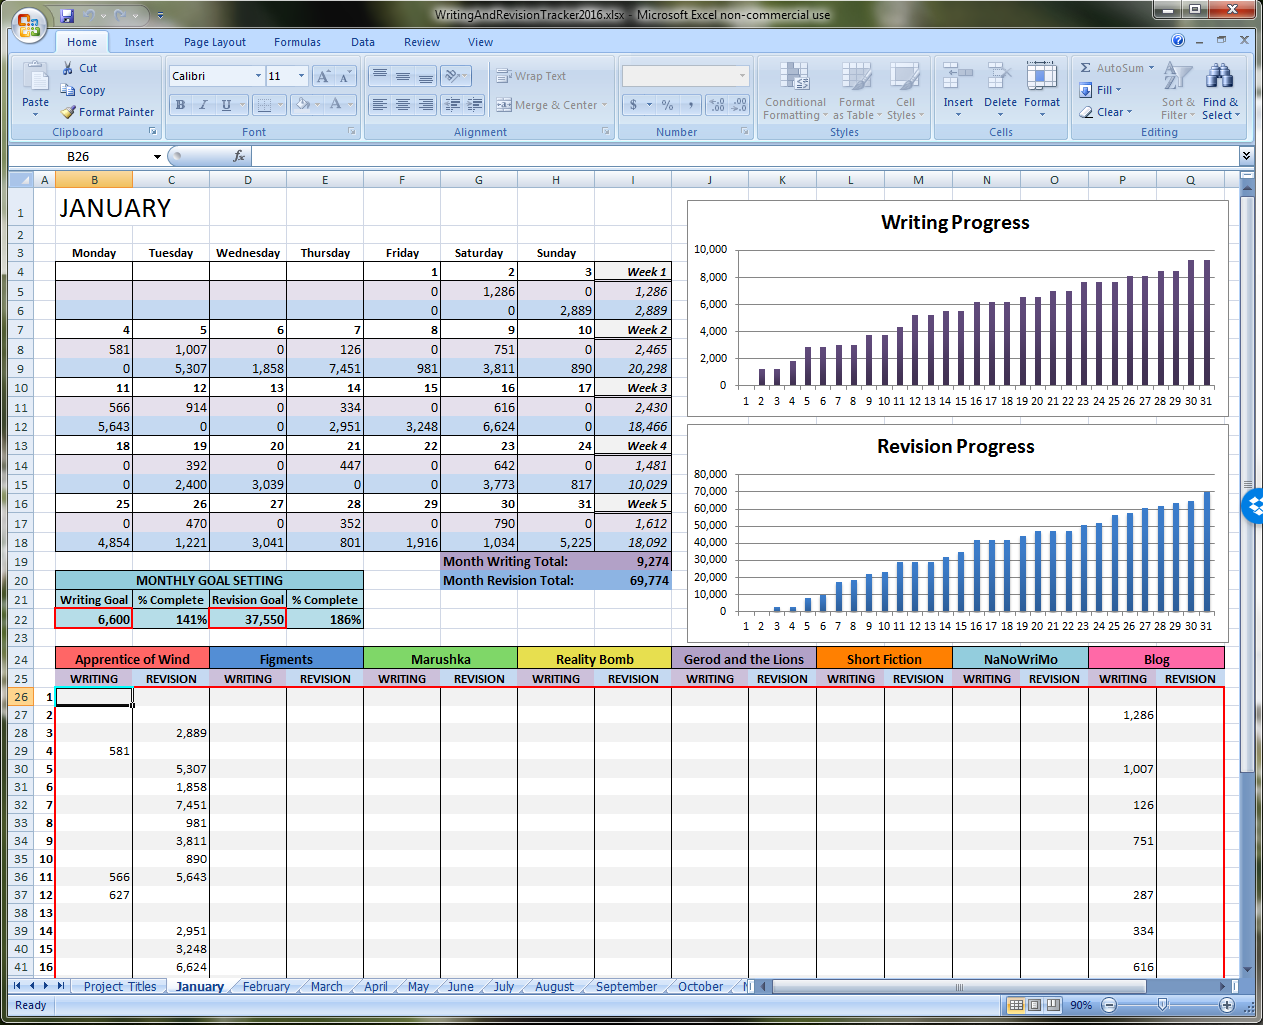Click the Writing Goal cell 6,600
This screenshot has width=1263, height=1025.
pyautogui.click(x=94, y=619)
